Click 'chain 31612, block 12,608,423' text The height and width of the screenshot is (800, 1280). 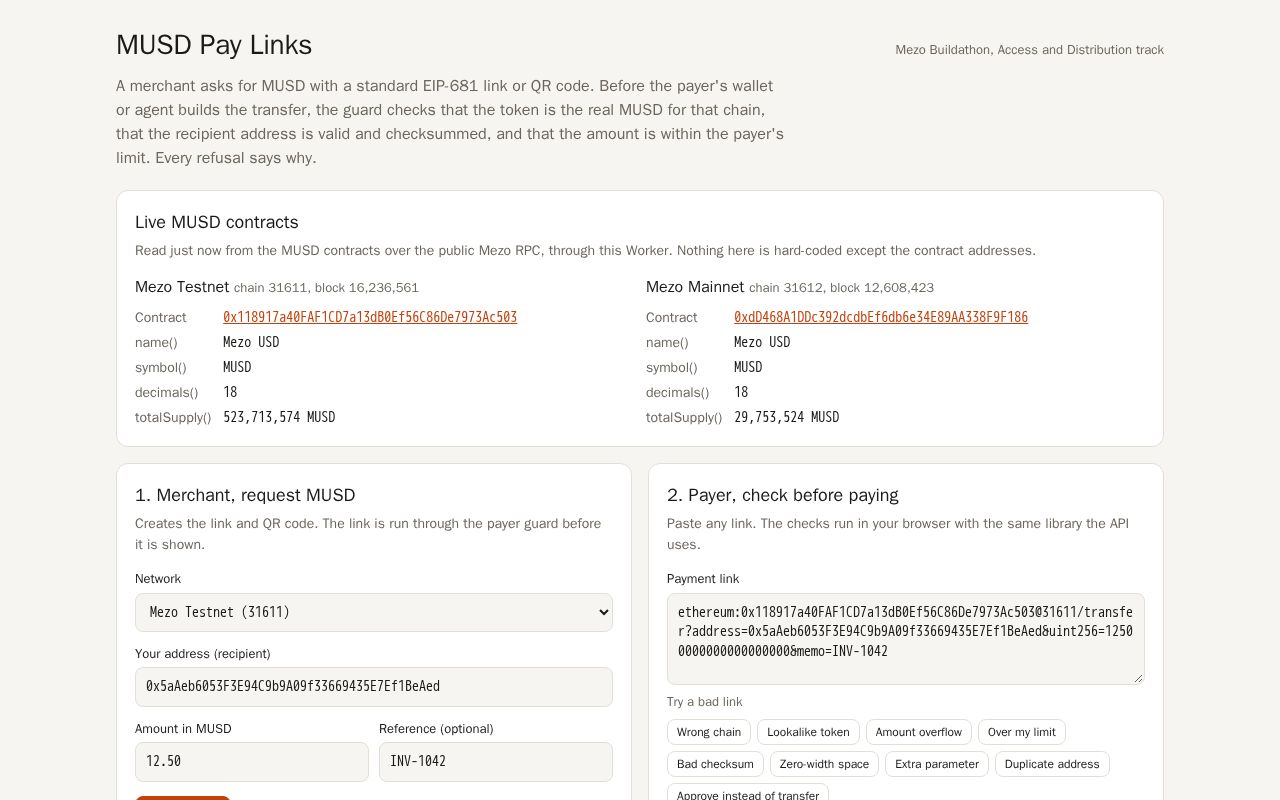click(x=841, y=288)
